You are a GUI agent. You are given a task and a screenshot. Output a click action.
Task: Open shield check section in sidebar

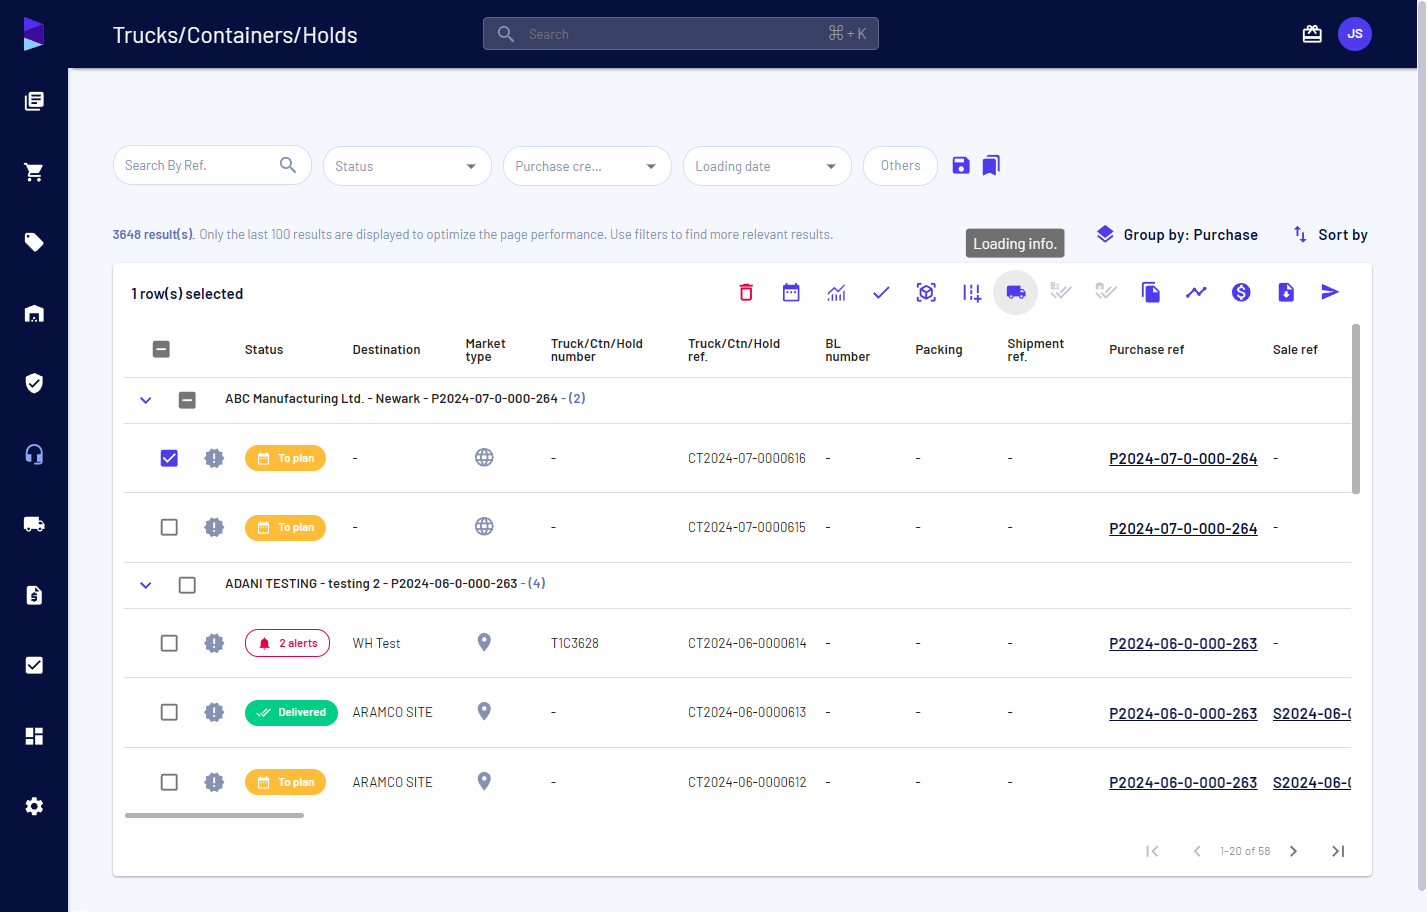34,383
